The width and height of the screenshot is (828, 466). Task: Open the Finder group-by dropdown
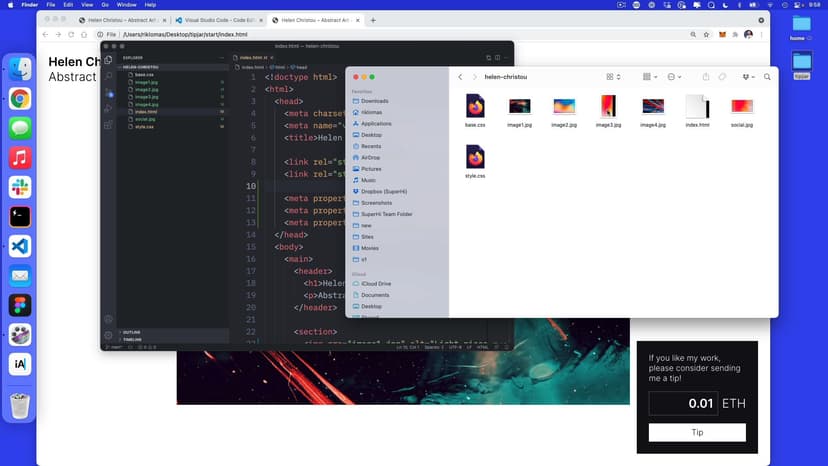pos(650,77)
